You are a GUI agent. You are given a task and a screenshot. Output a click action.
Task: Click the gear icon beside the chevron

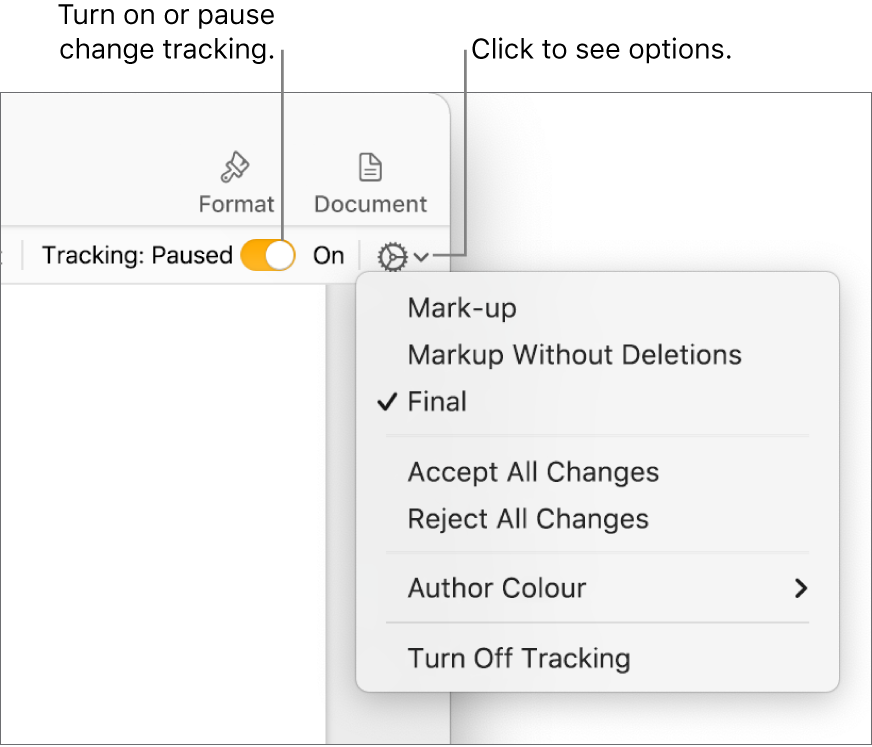[393, 255]
